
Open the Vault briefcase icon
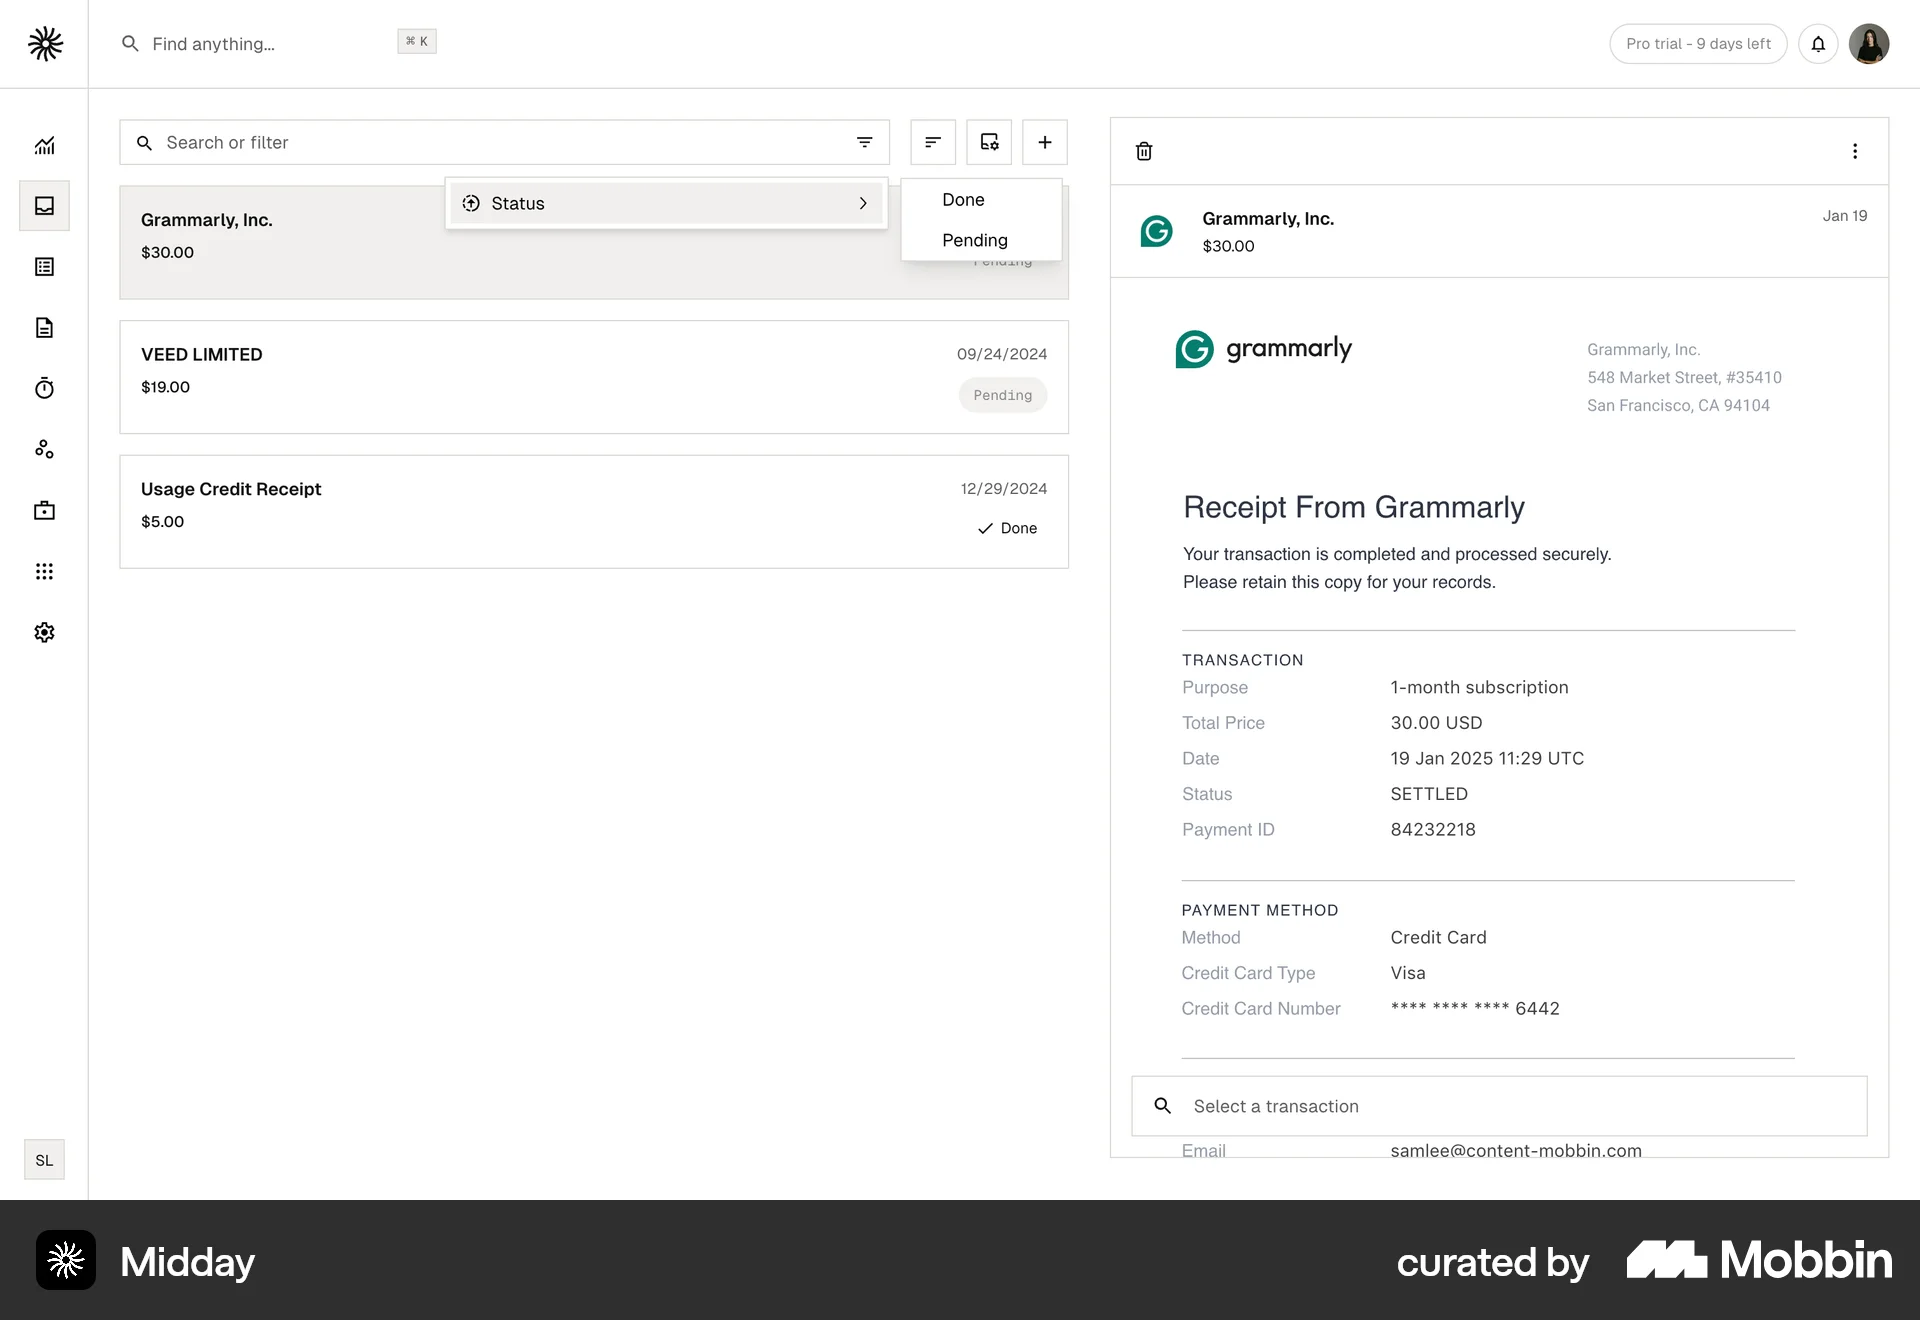(x=44, y=510)
